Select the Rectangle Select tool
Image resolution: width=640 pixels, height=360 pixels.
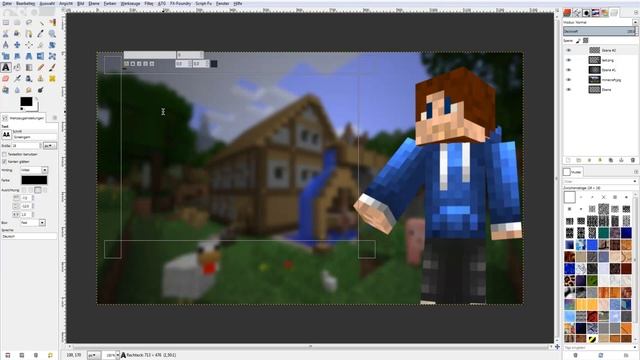coord(6,22)
